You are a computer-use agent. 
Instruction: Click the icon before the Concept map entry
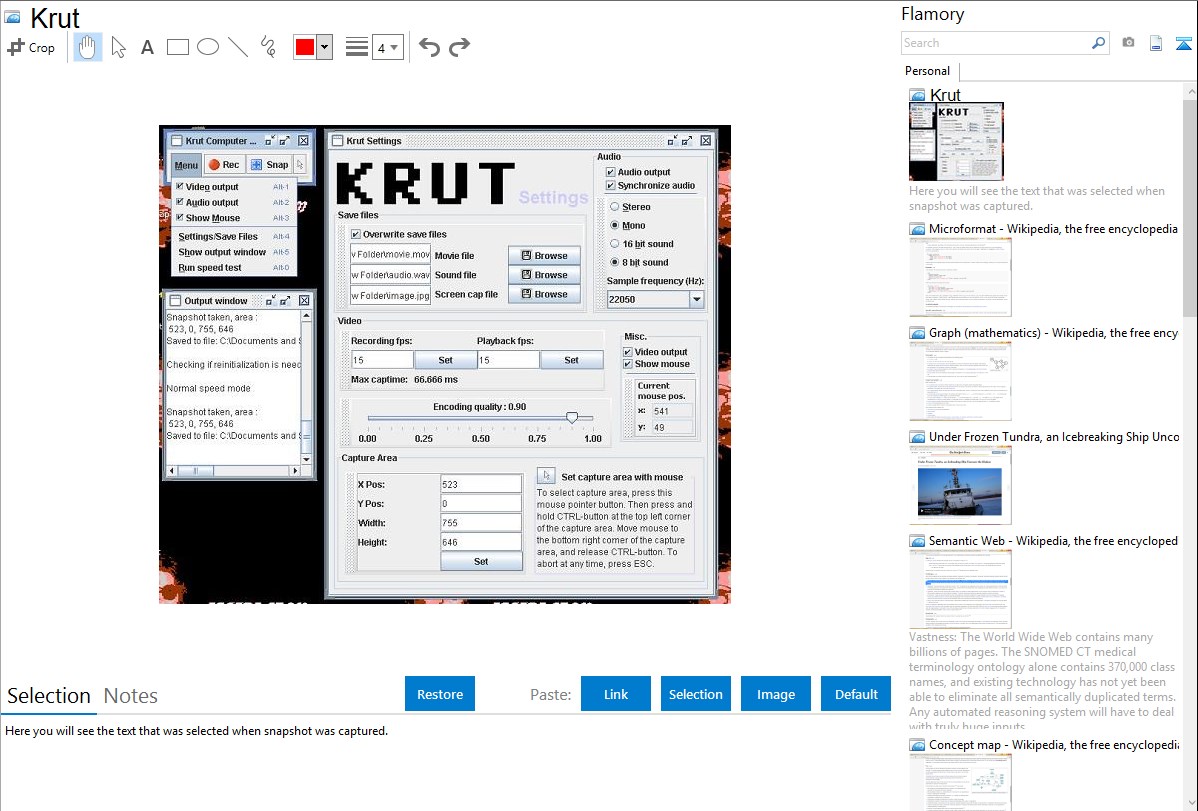coord(917,745)
